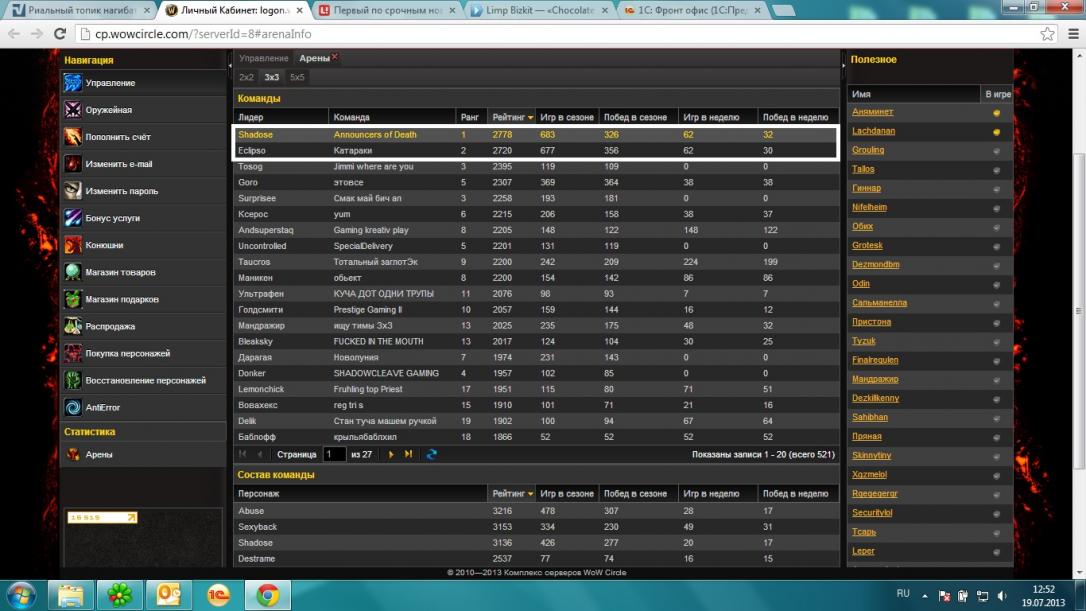This screenshot has width=1086, height=611.
Task: Click the Магазин подарков icon
Action: 73,299
